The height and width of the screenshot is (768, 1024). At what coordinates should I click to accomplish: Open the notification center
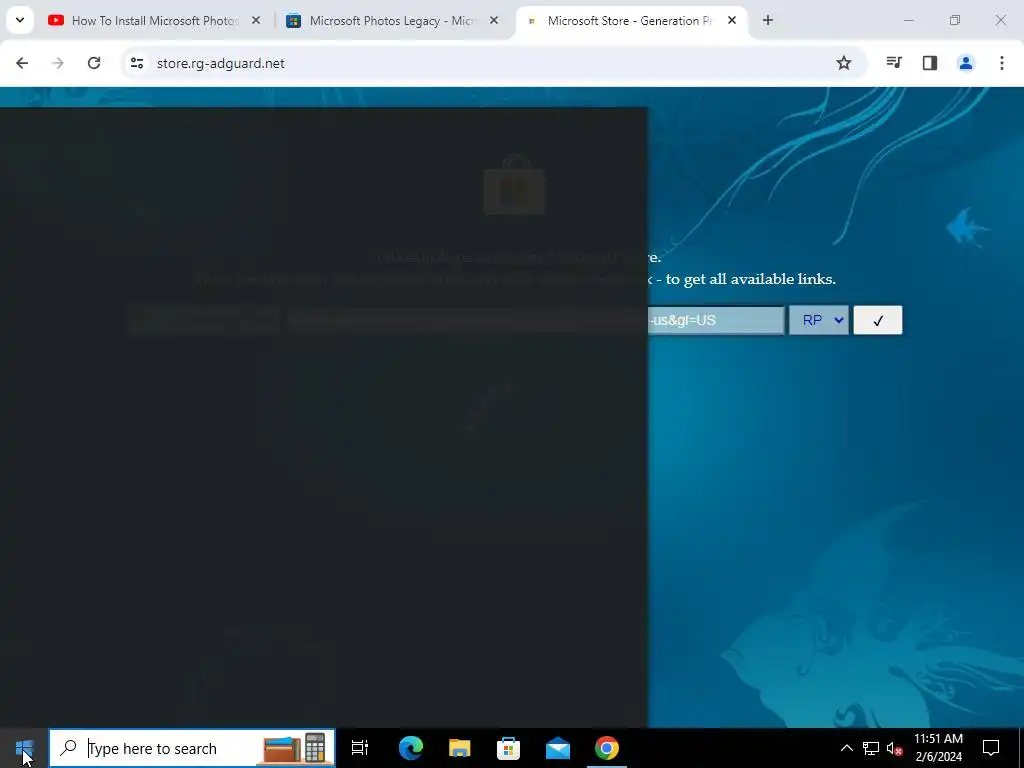[x=991, y=748]
